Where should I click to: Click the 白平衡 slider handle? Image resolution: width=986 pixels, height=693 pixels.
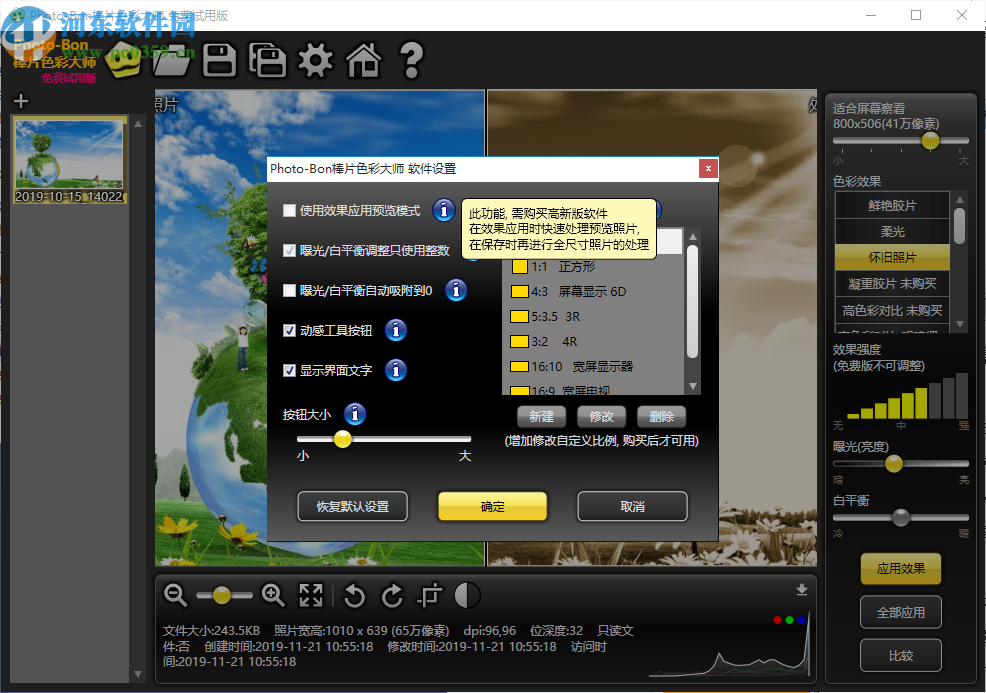point(900,518)
